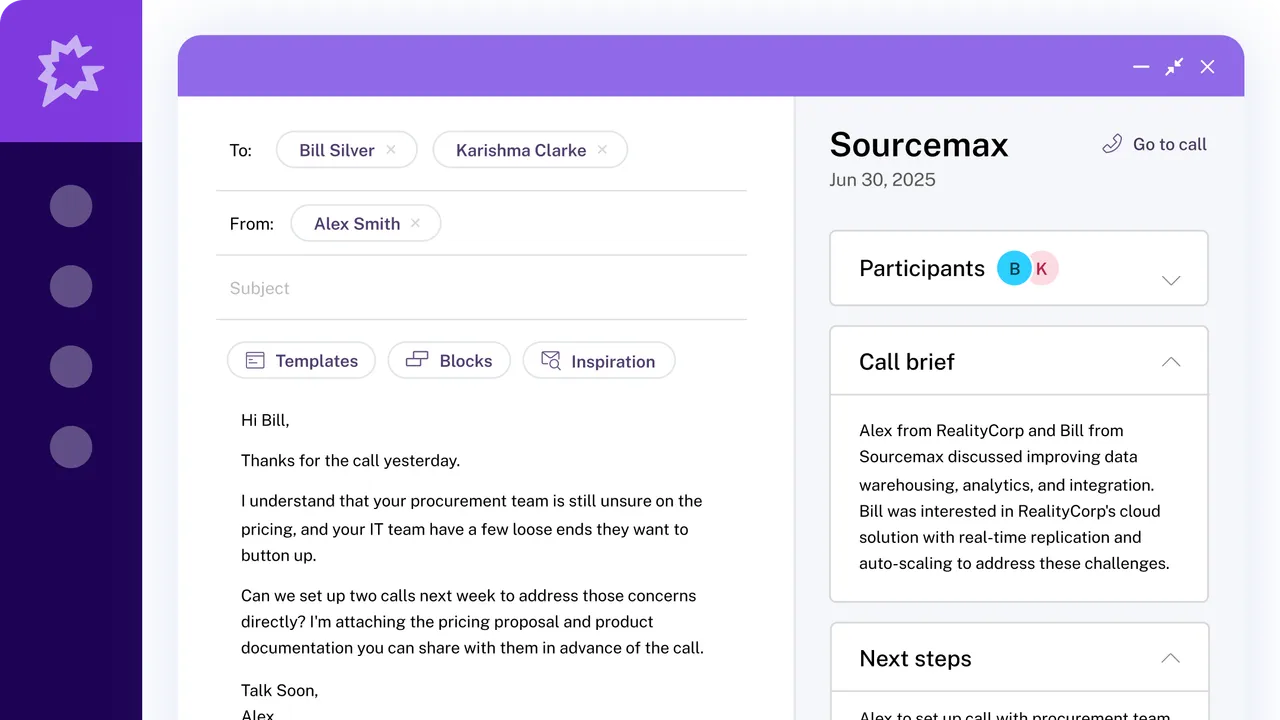Shrink the composer with the collapse arrows icon
This screenshot has height=720, width=1280.
click(x=1174, y=67)
